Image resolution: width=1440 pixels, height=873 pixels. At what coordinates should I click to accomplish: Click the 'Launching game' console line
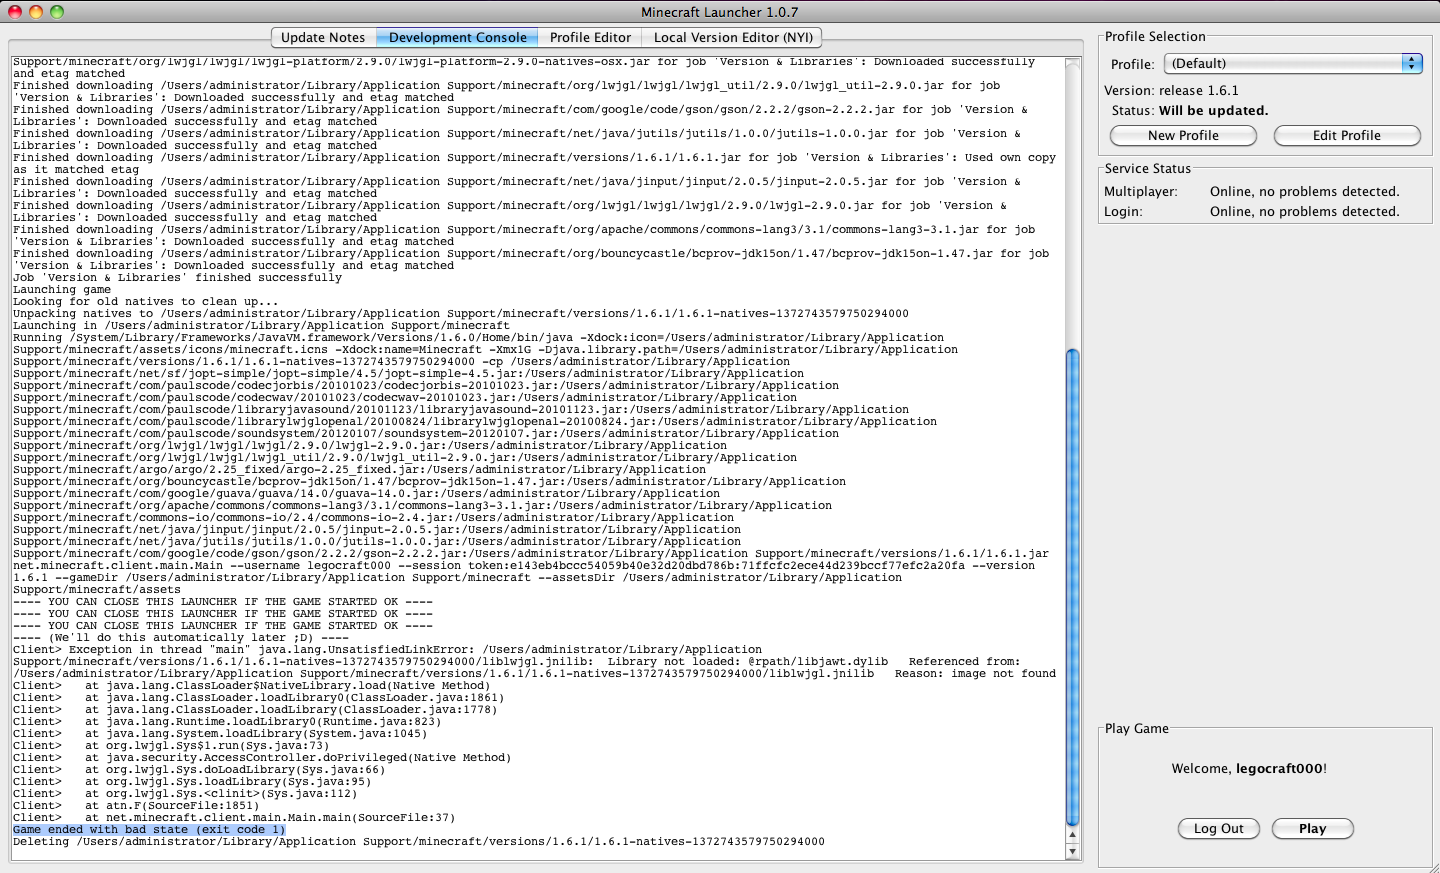pos(62,290)
